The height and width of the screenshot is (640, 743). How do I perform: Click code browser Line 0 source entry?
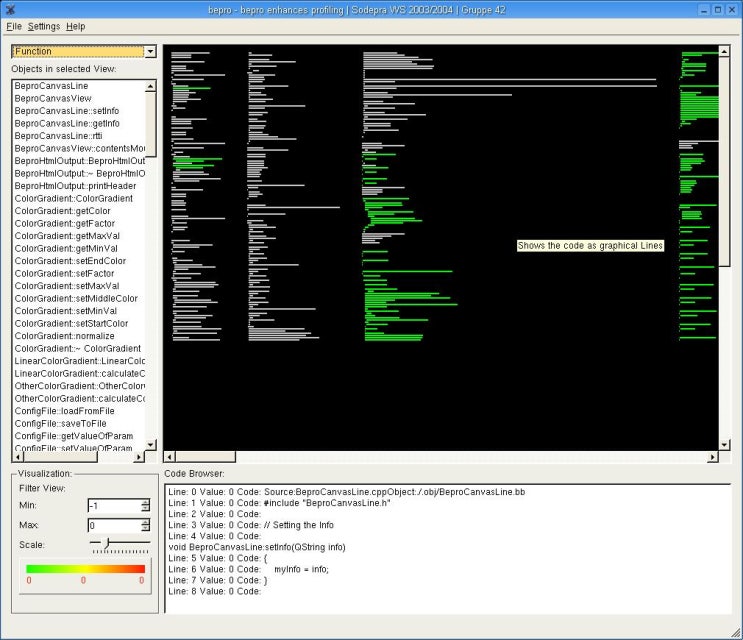coord(346,492)
